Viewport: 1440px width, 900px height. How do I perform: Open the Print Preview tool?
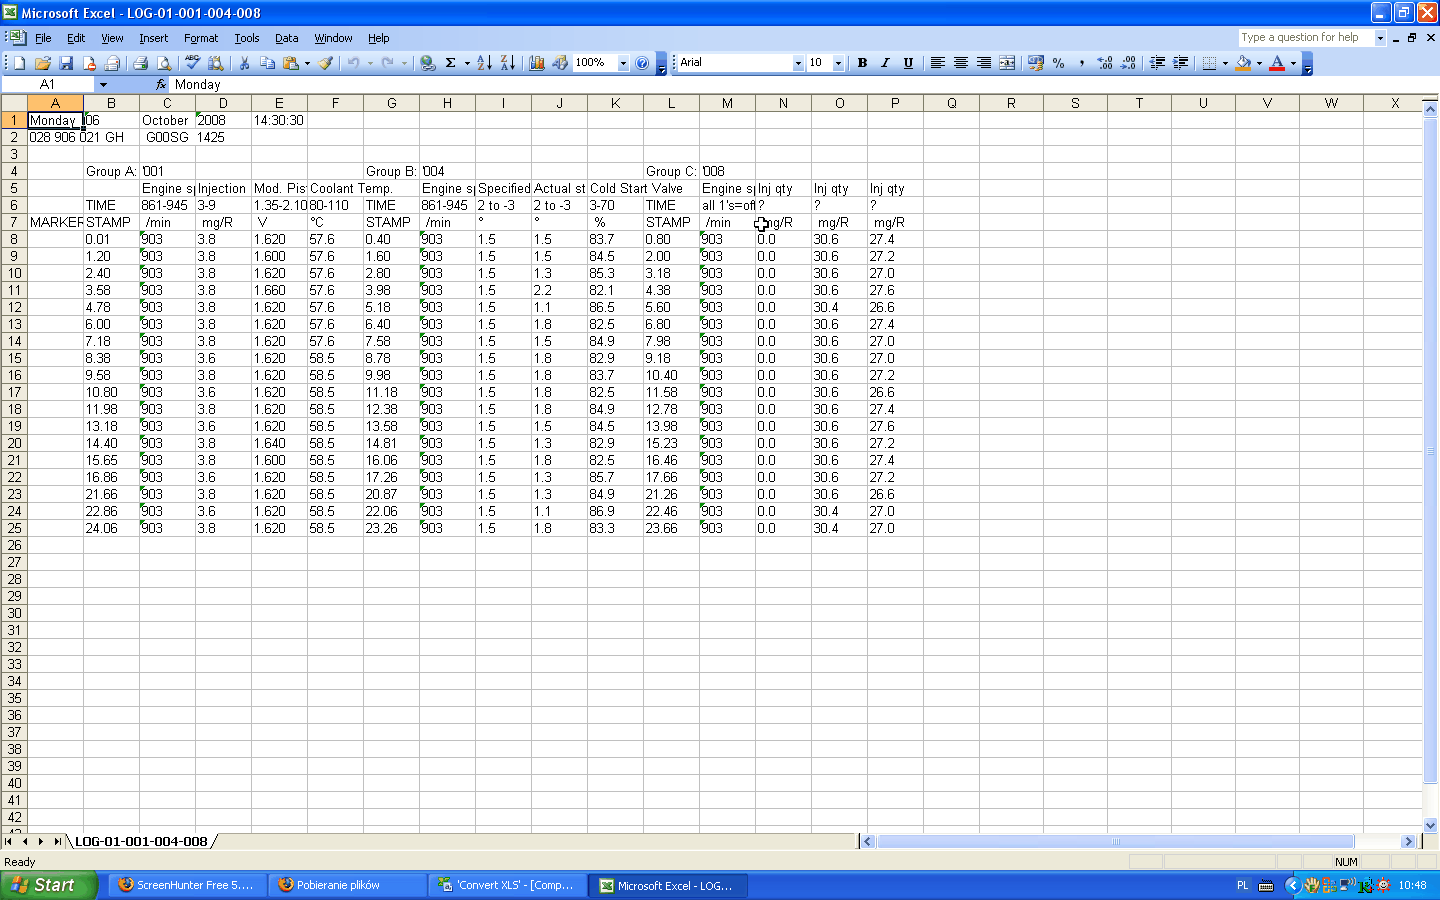coord(164,63)
